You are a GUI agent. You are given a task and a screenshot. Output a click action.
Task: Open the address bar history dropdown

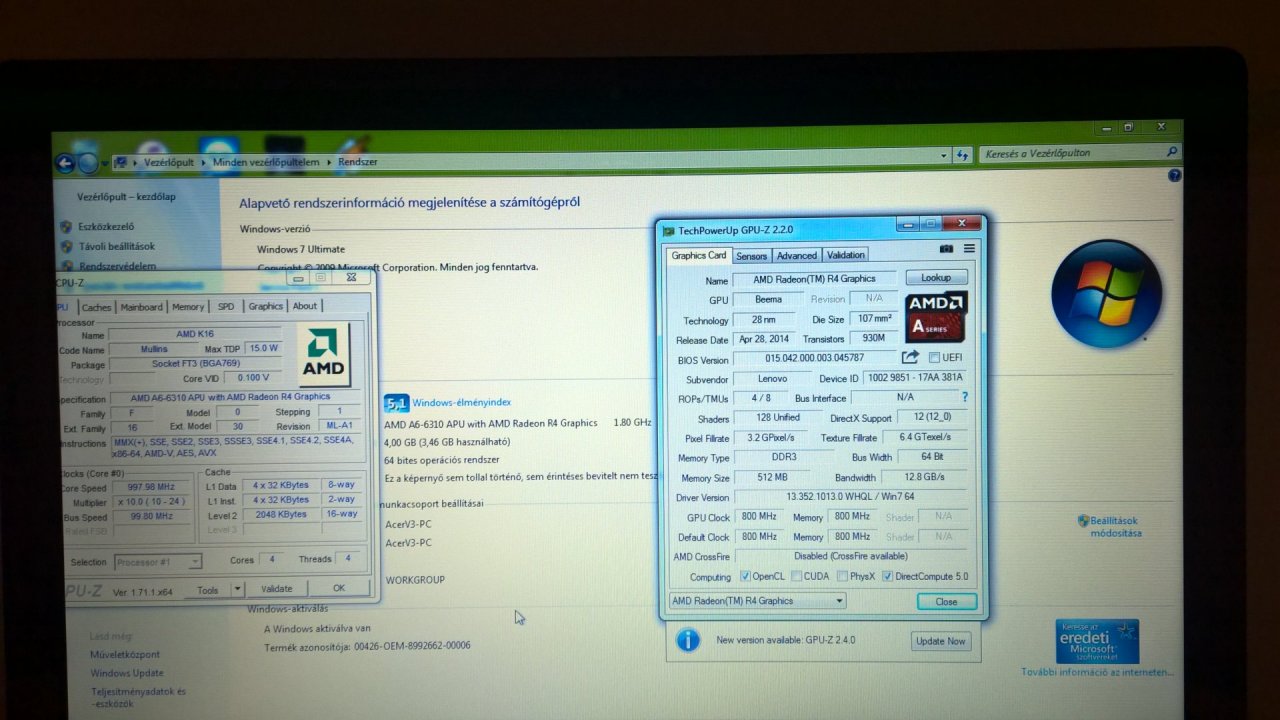[944, 155]
